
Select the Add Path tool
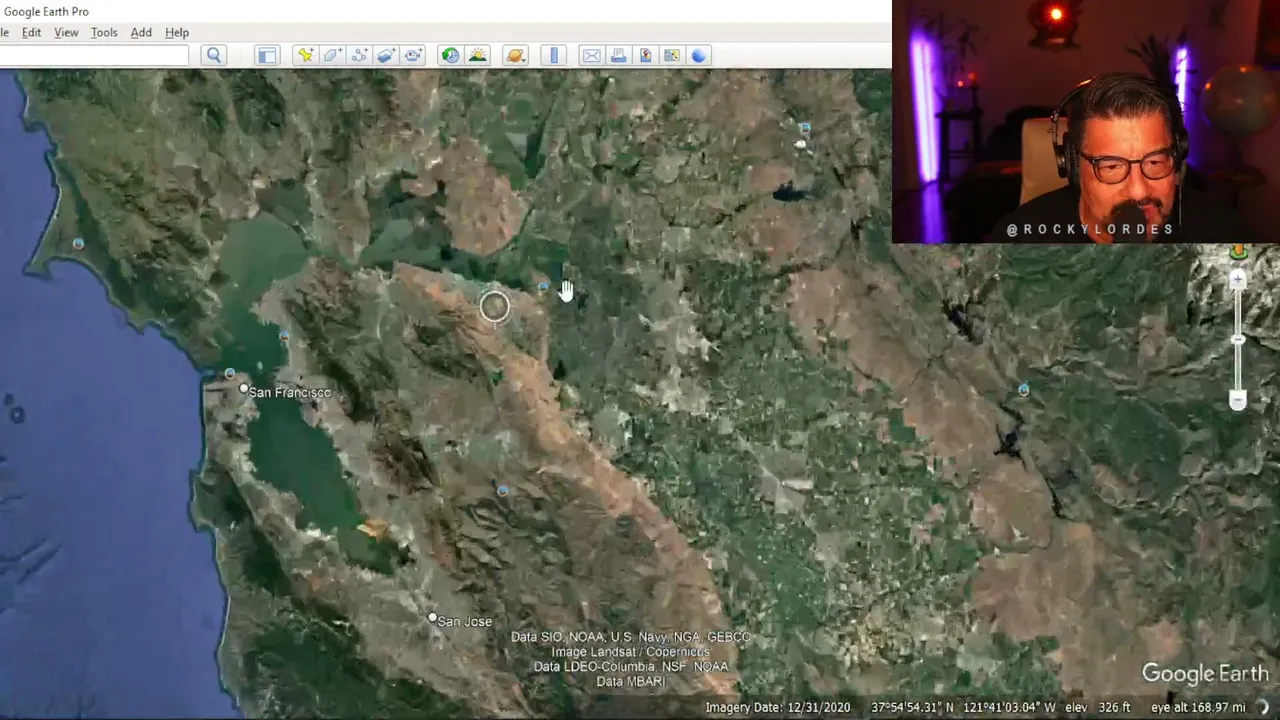[x=359, y=56]
